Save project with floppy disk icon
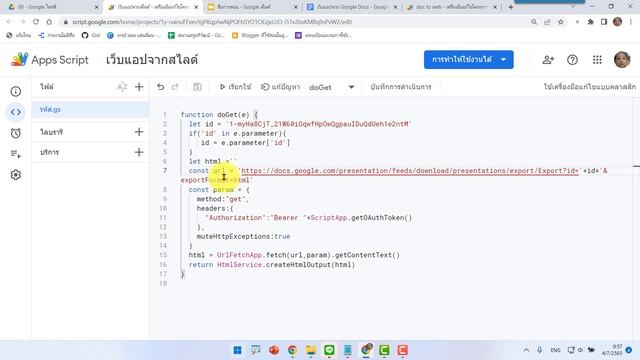 click(197, 87)
